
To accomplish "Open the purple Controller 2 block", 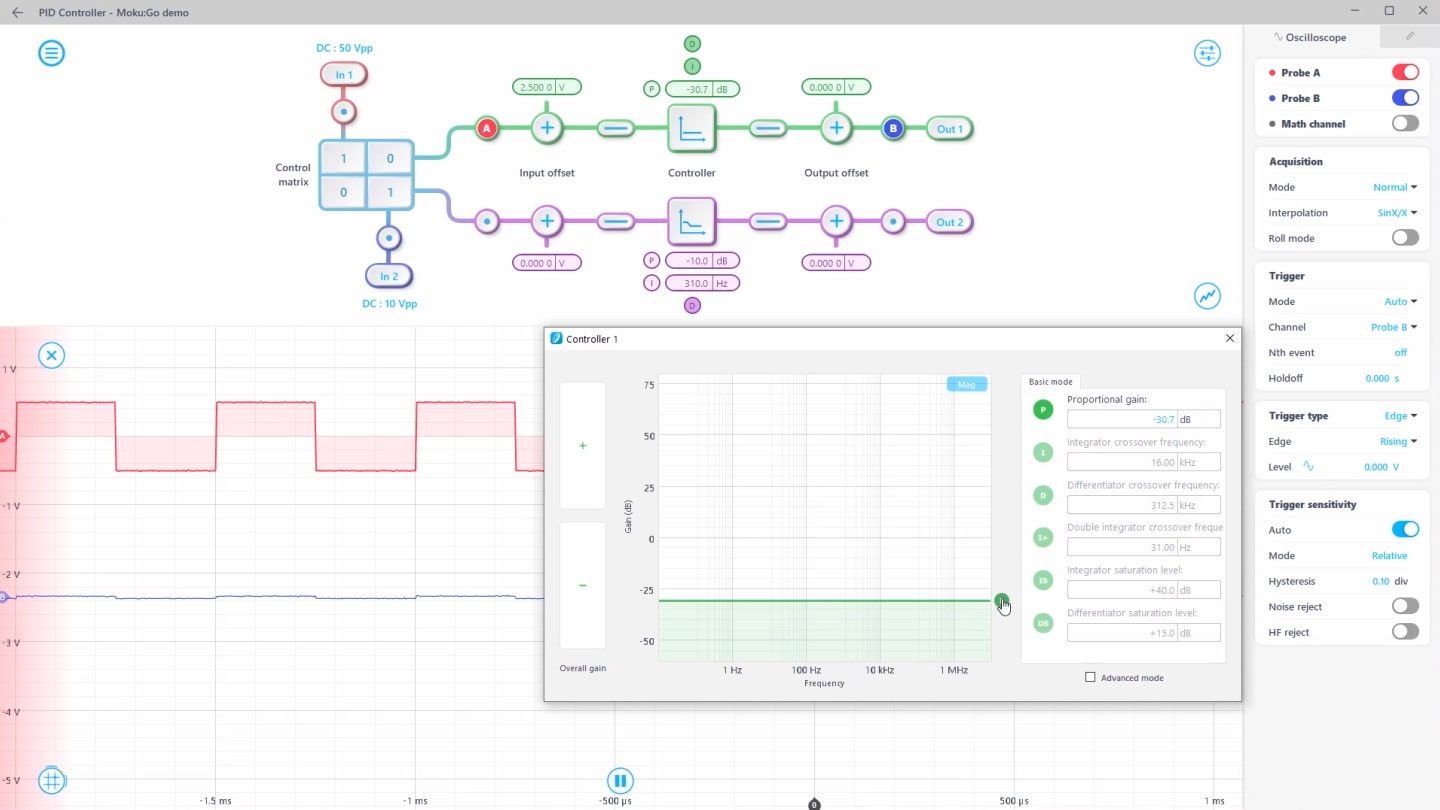I will [x=691, y=221].
